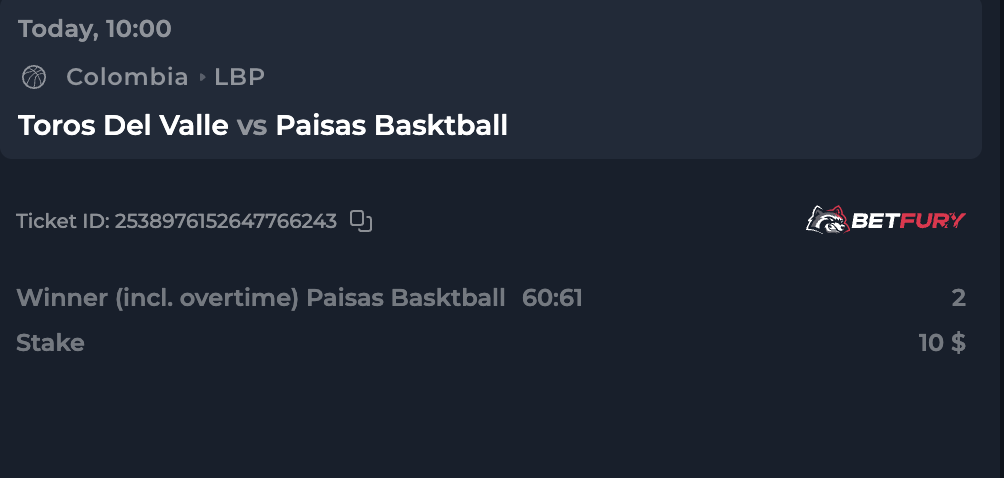Screen dimensions: 1004x478
Task: Open the LBP league link
Action: (239, 77)
